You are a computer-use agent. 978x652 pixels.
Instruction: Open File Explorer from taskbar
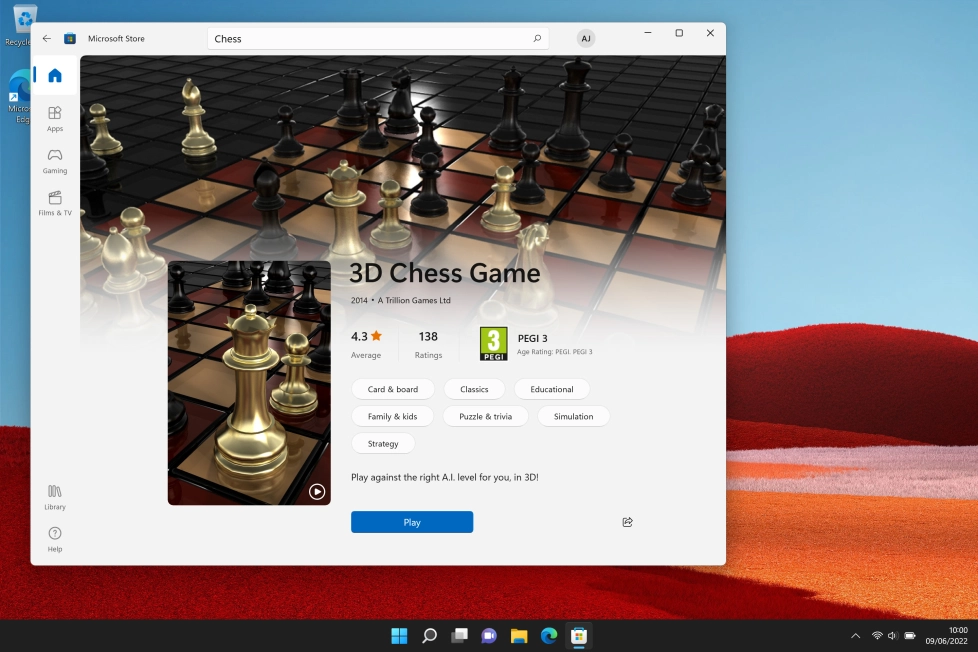(519, 636)
